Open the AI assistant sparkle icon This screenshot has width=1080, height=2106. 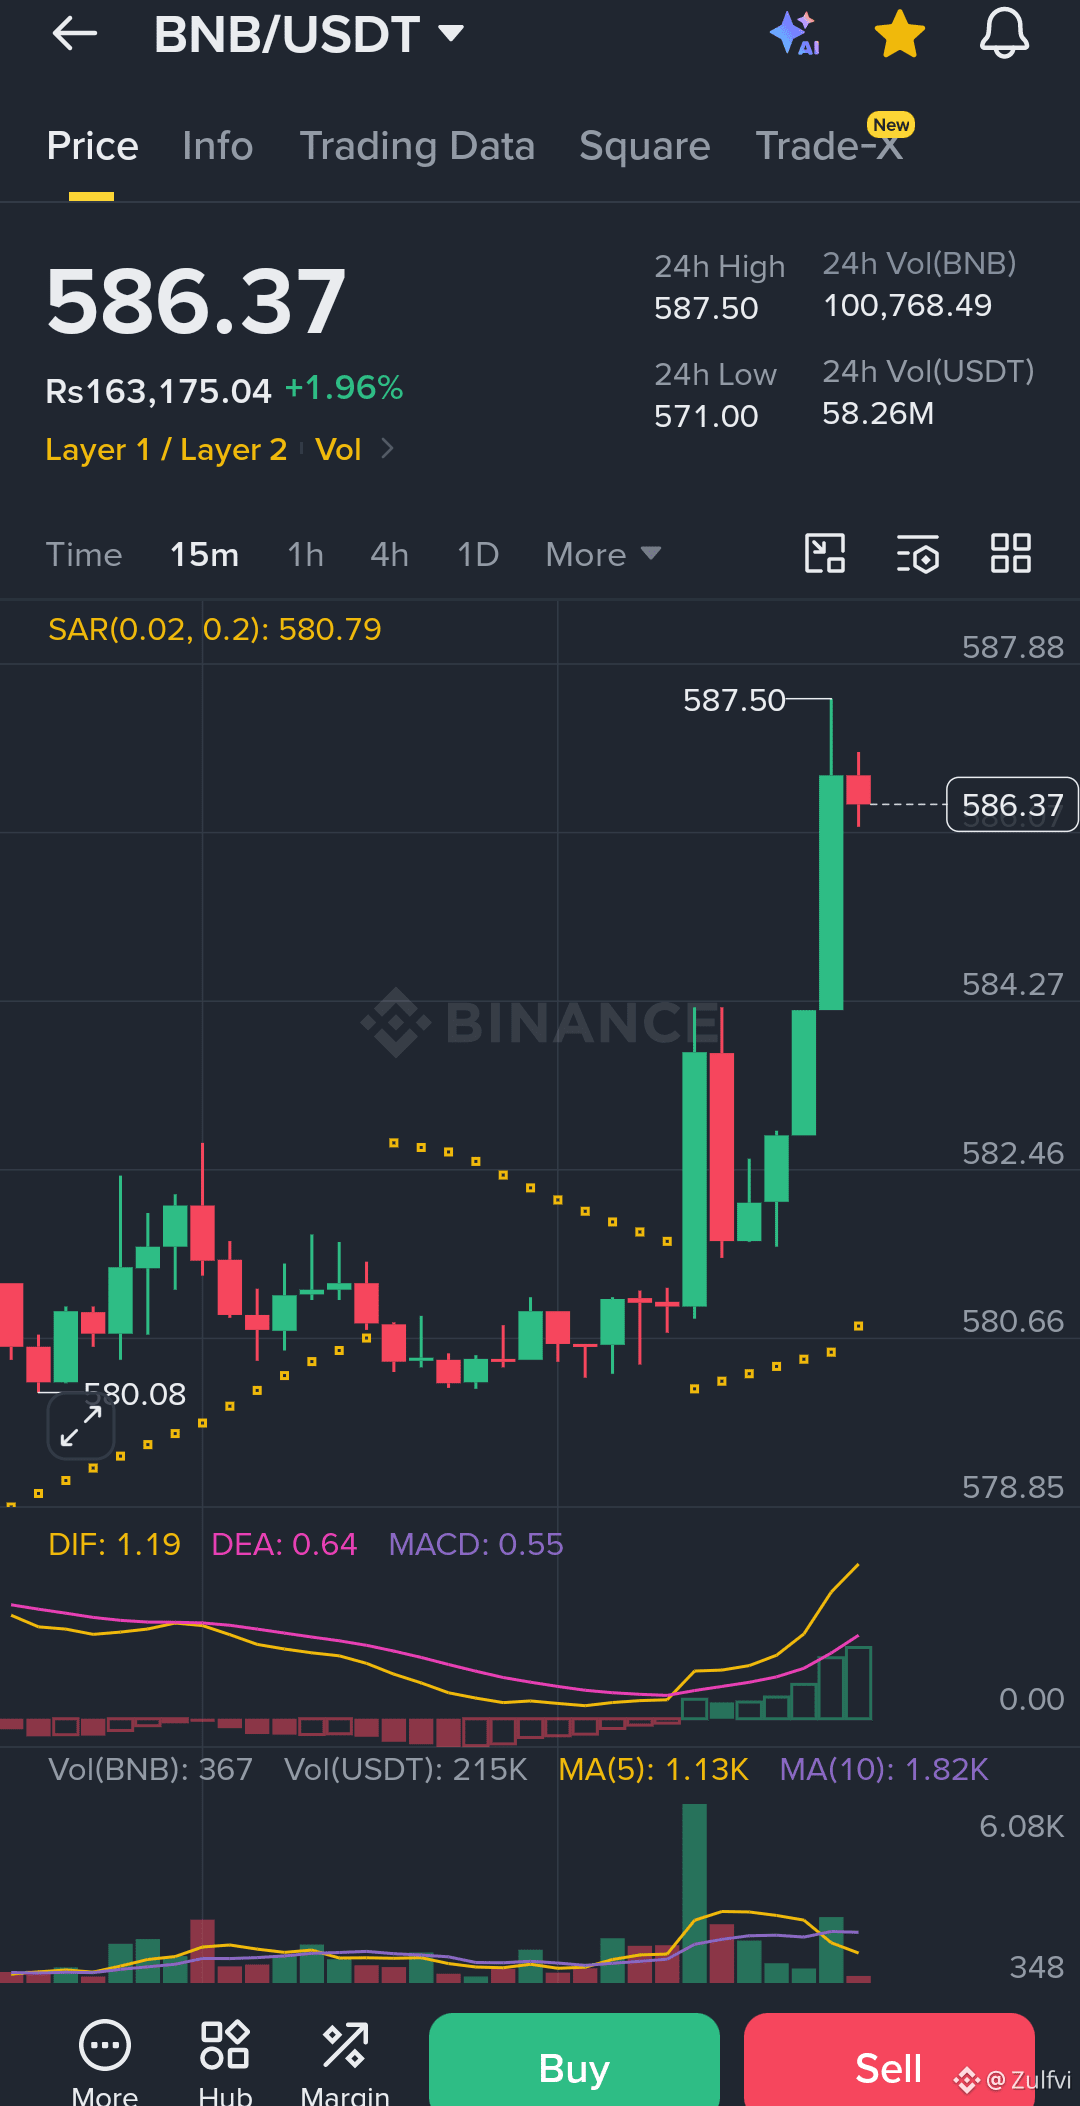click(x=795, y=34)
